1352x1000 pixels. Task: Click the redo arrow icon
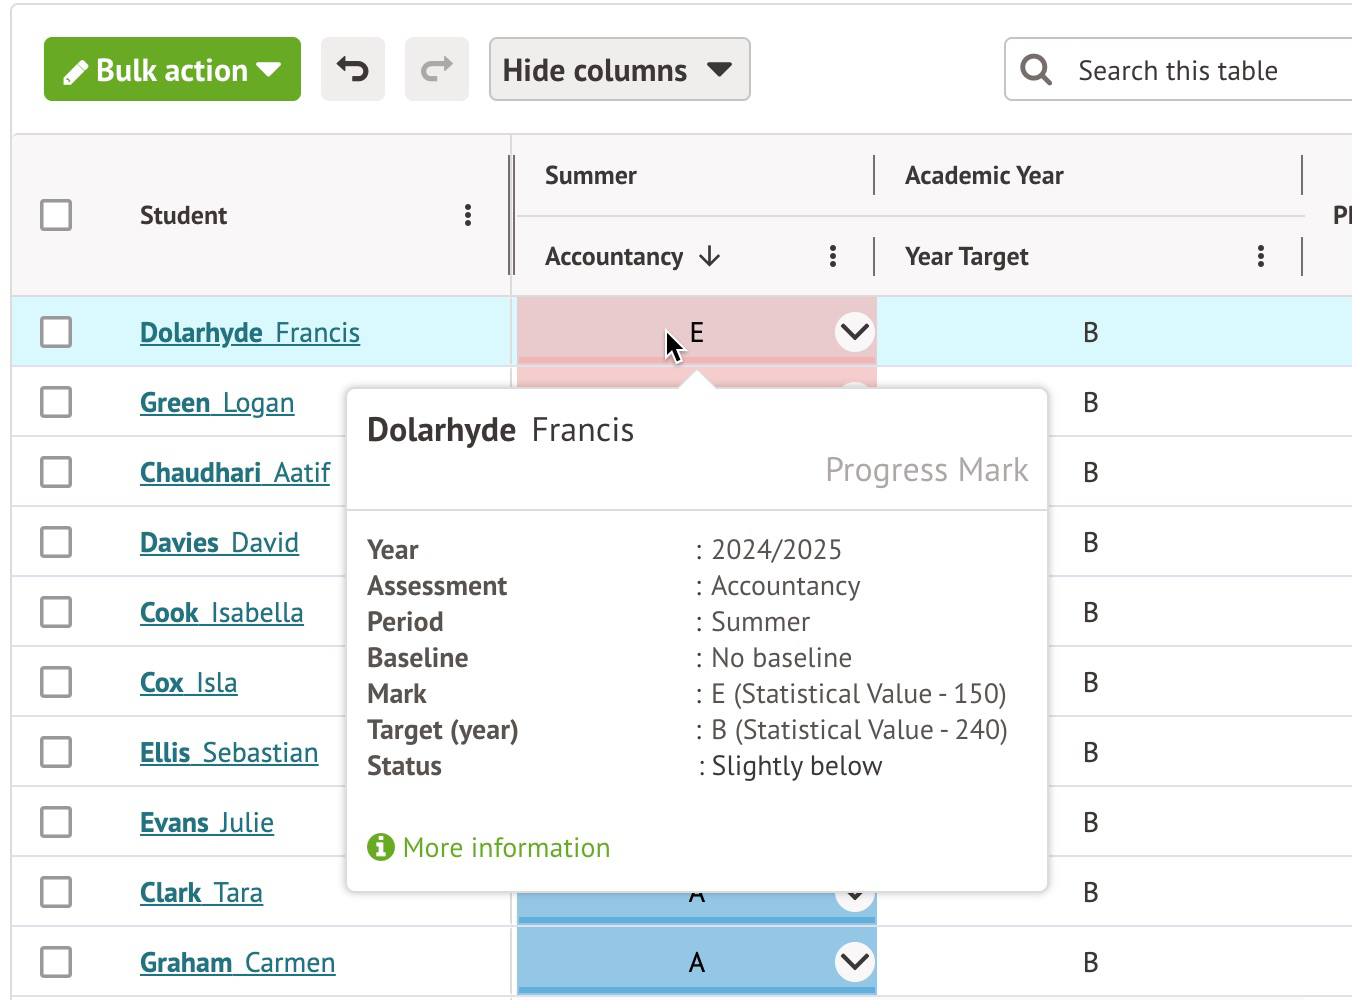pos(436,69)
